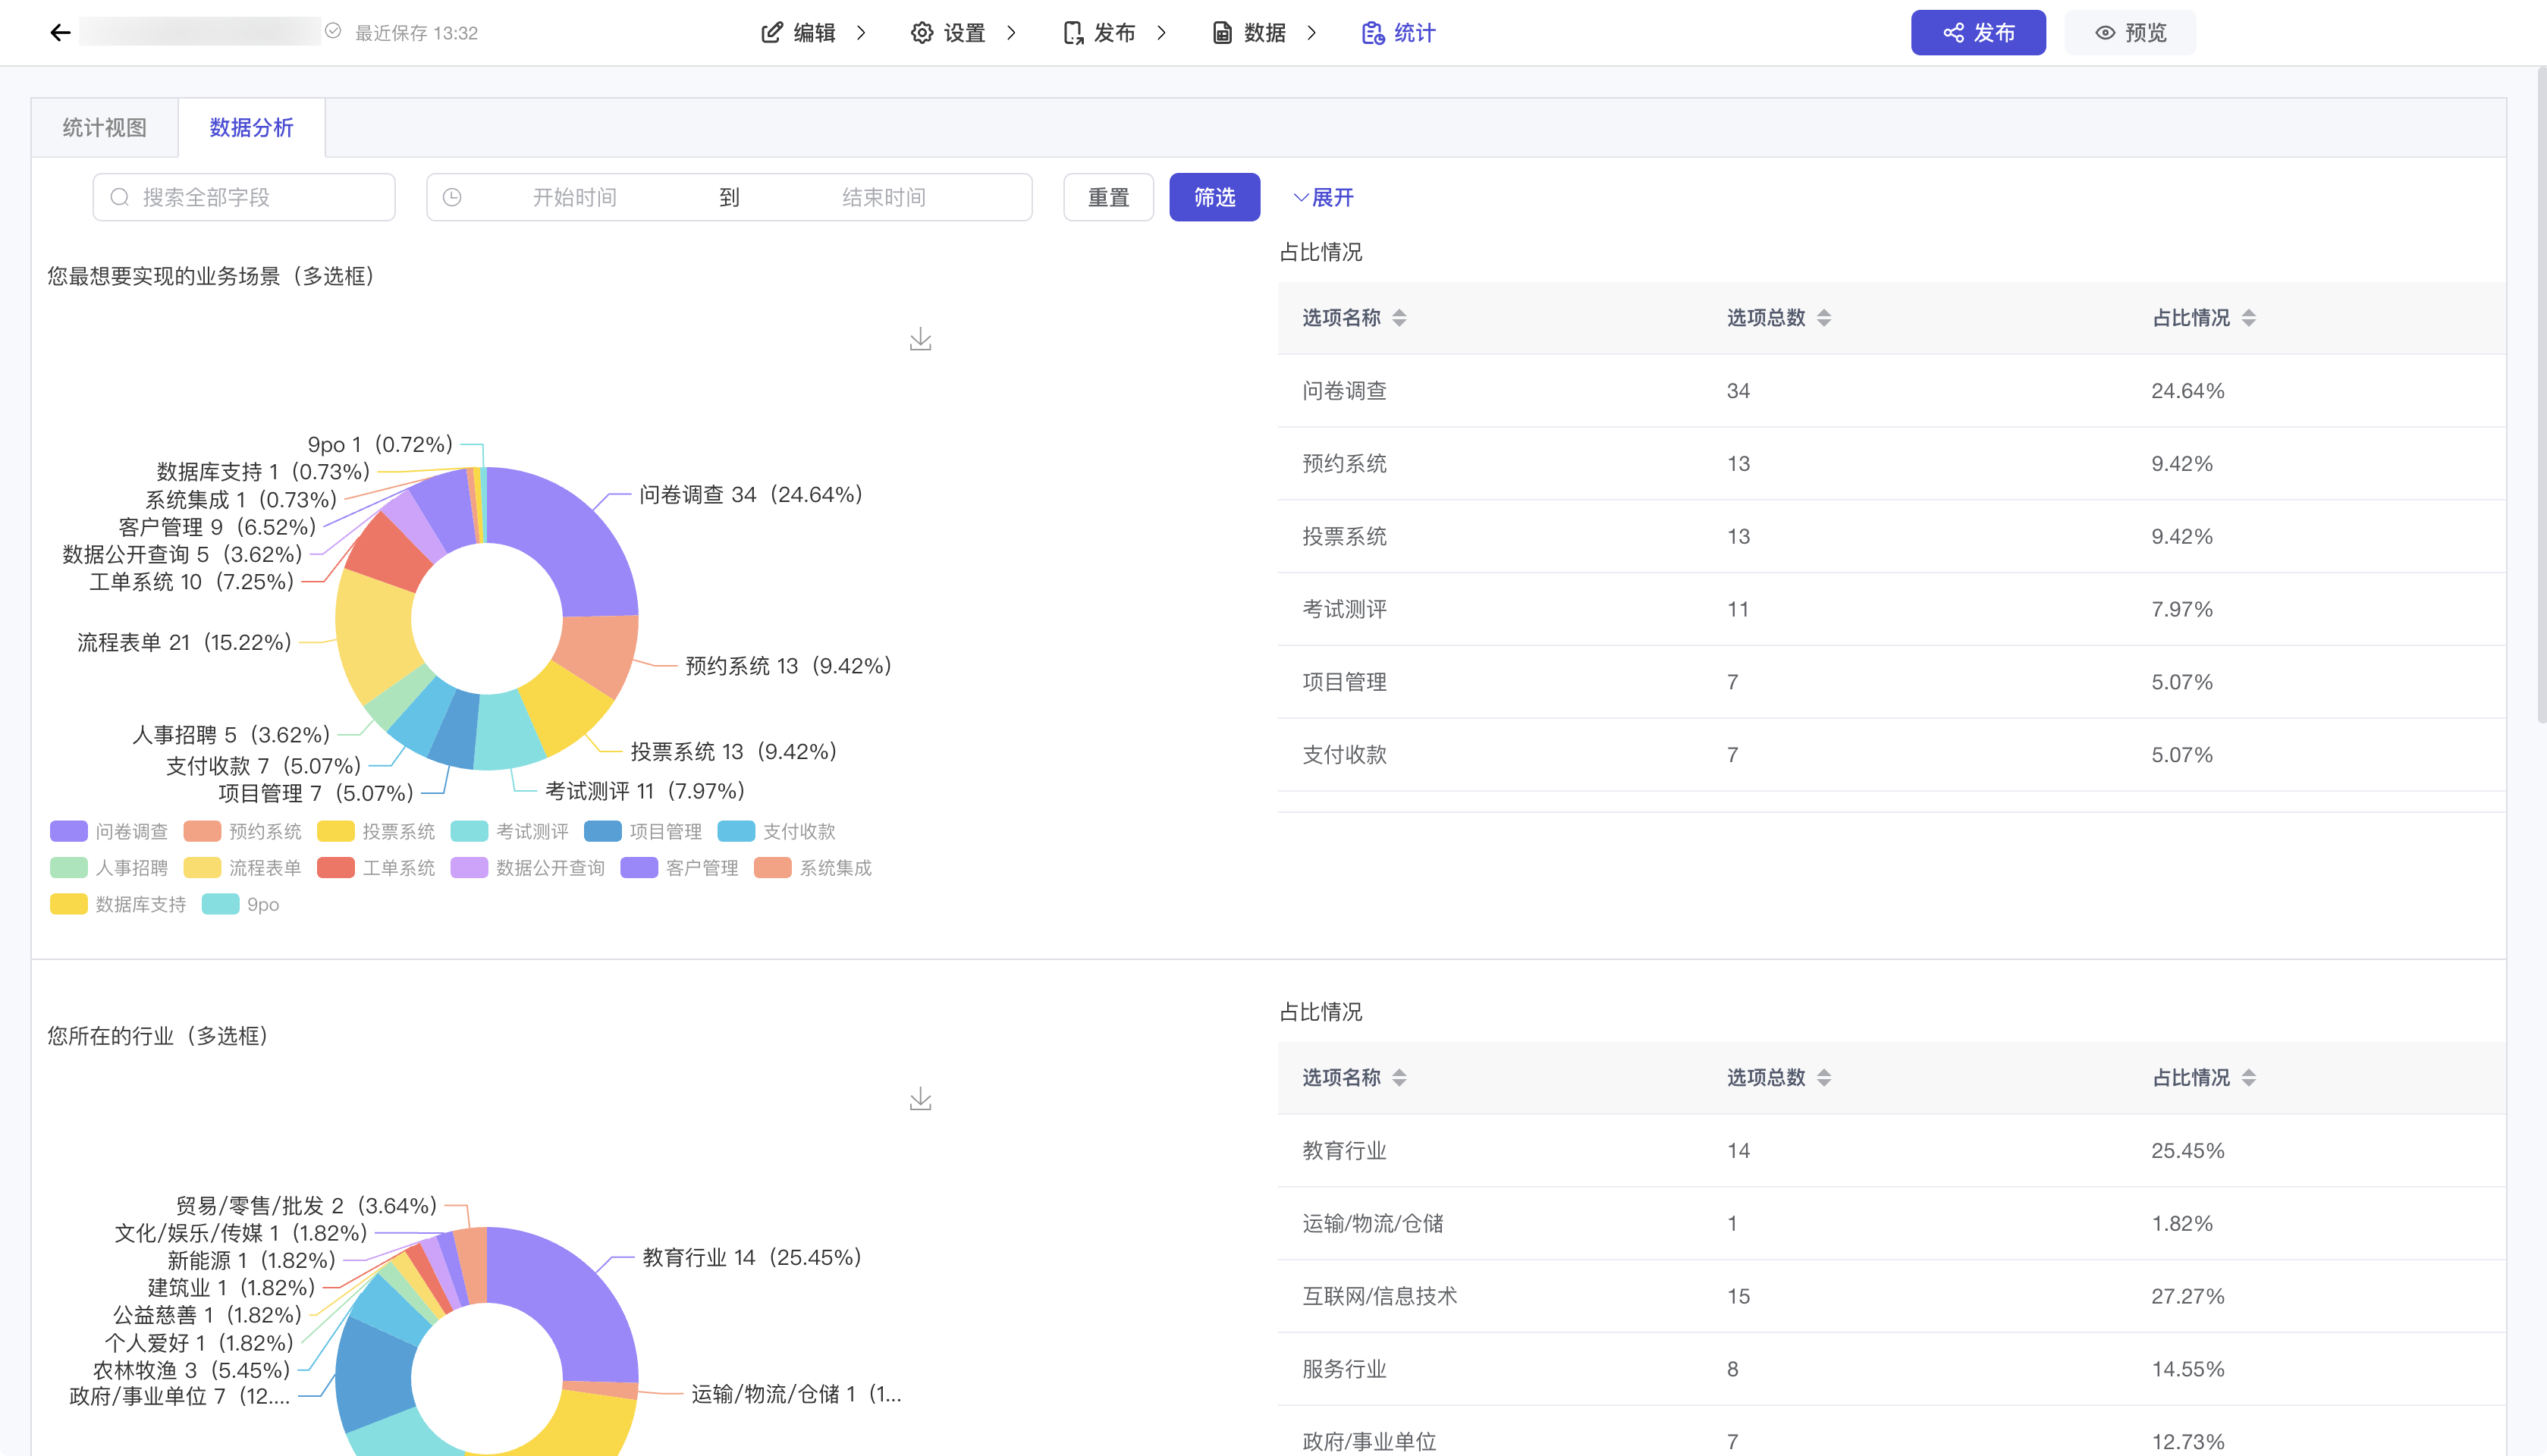Click the 筛选 filter button
This screenshot has width=2547, height=1456.
1214,197
